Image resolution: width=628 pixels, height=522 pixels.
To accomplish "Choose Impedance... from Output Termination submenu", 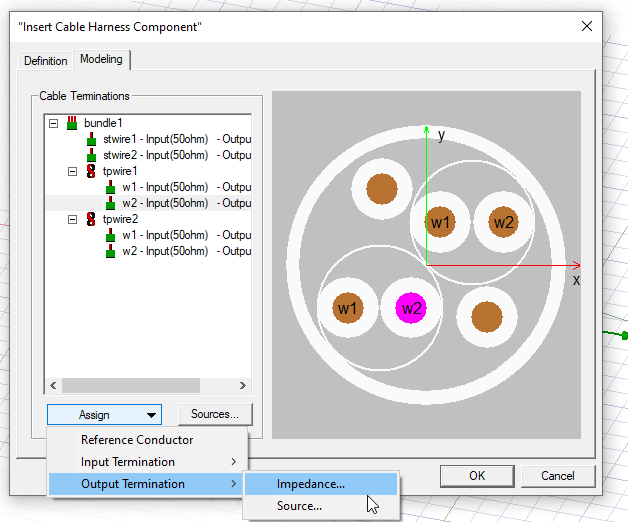I will point(311,484).
